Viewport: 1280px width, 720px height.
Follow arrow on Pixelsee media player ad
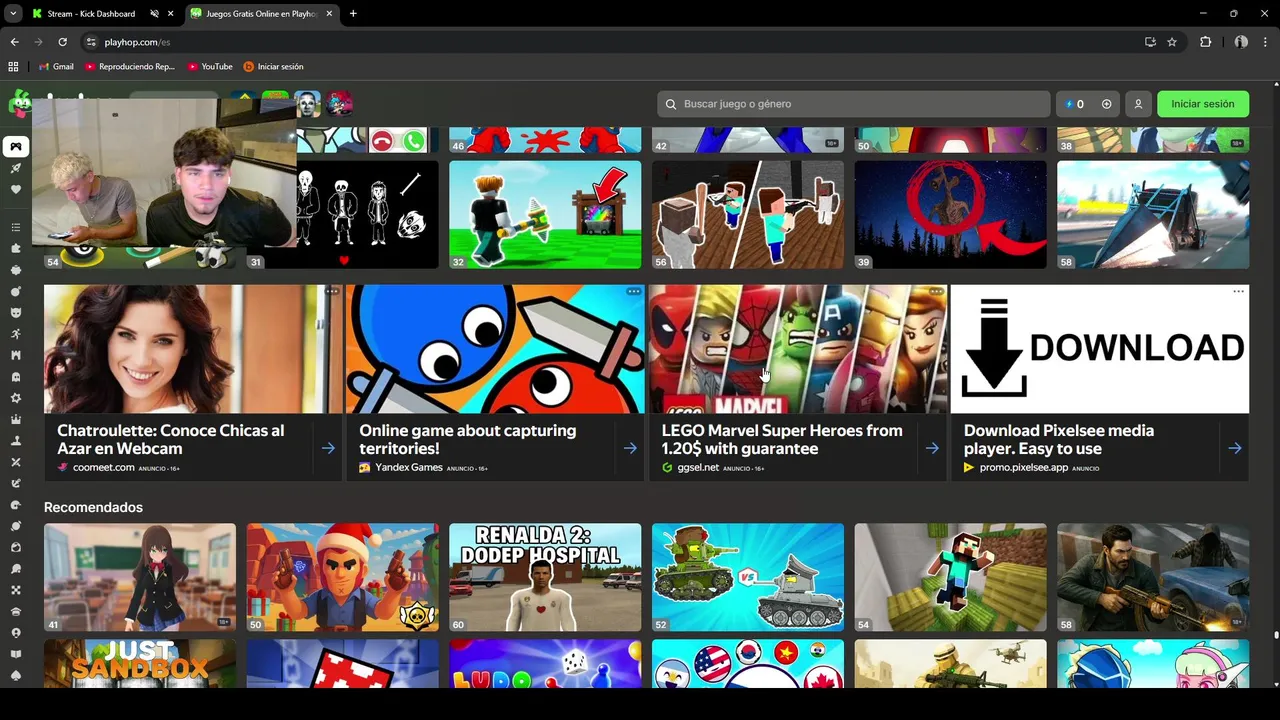1235,449
